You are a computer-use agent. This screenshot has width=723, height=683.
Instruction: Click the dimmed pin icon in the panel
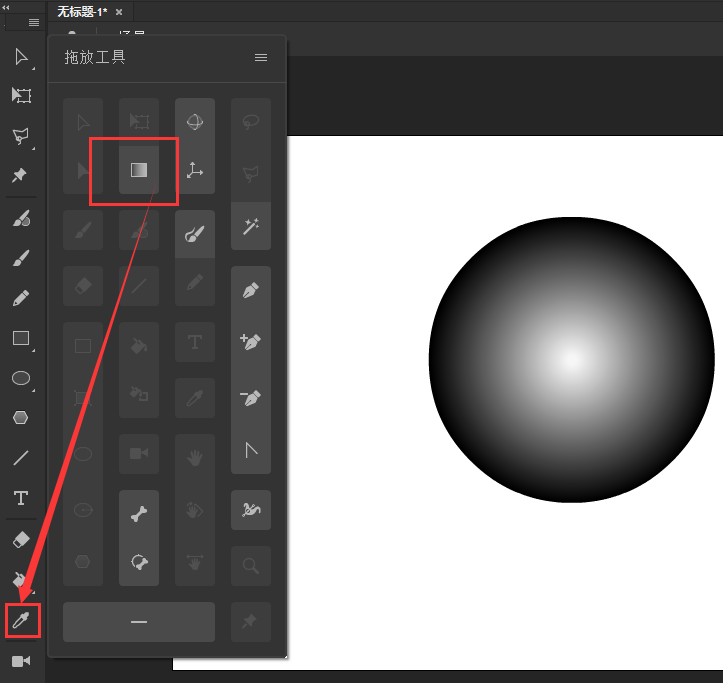pyautogui.click(x=250, y=622)
